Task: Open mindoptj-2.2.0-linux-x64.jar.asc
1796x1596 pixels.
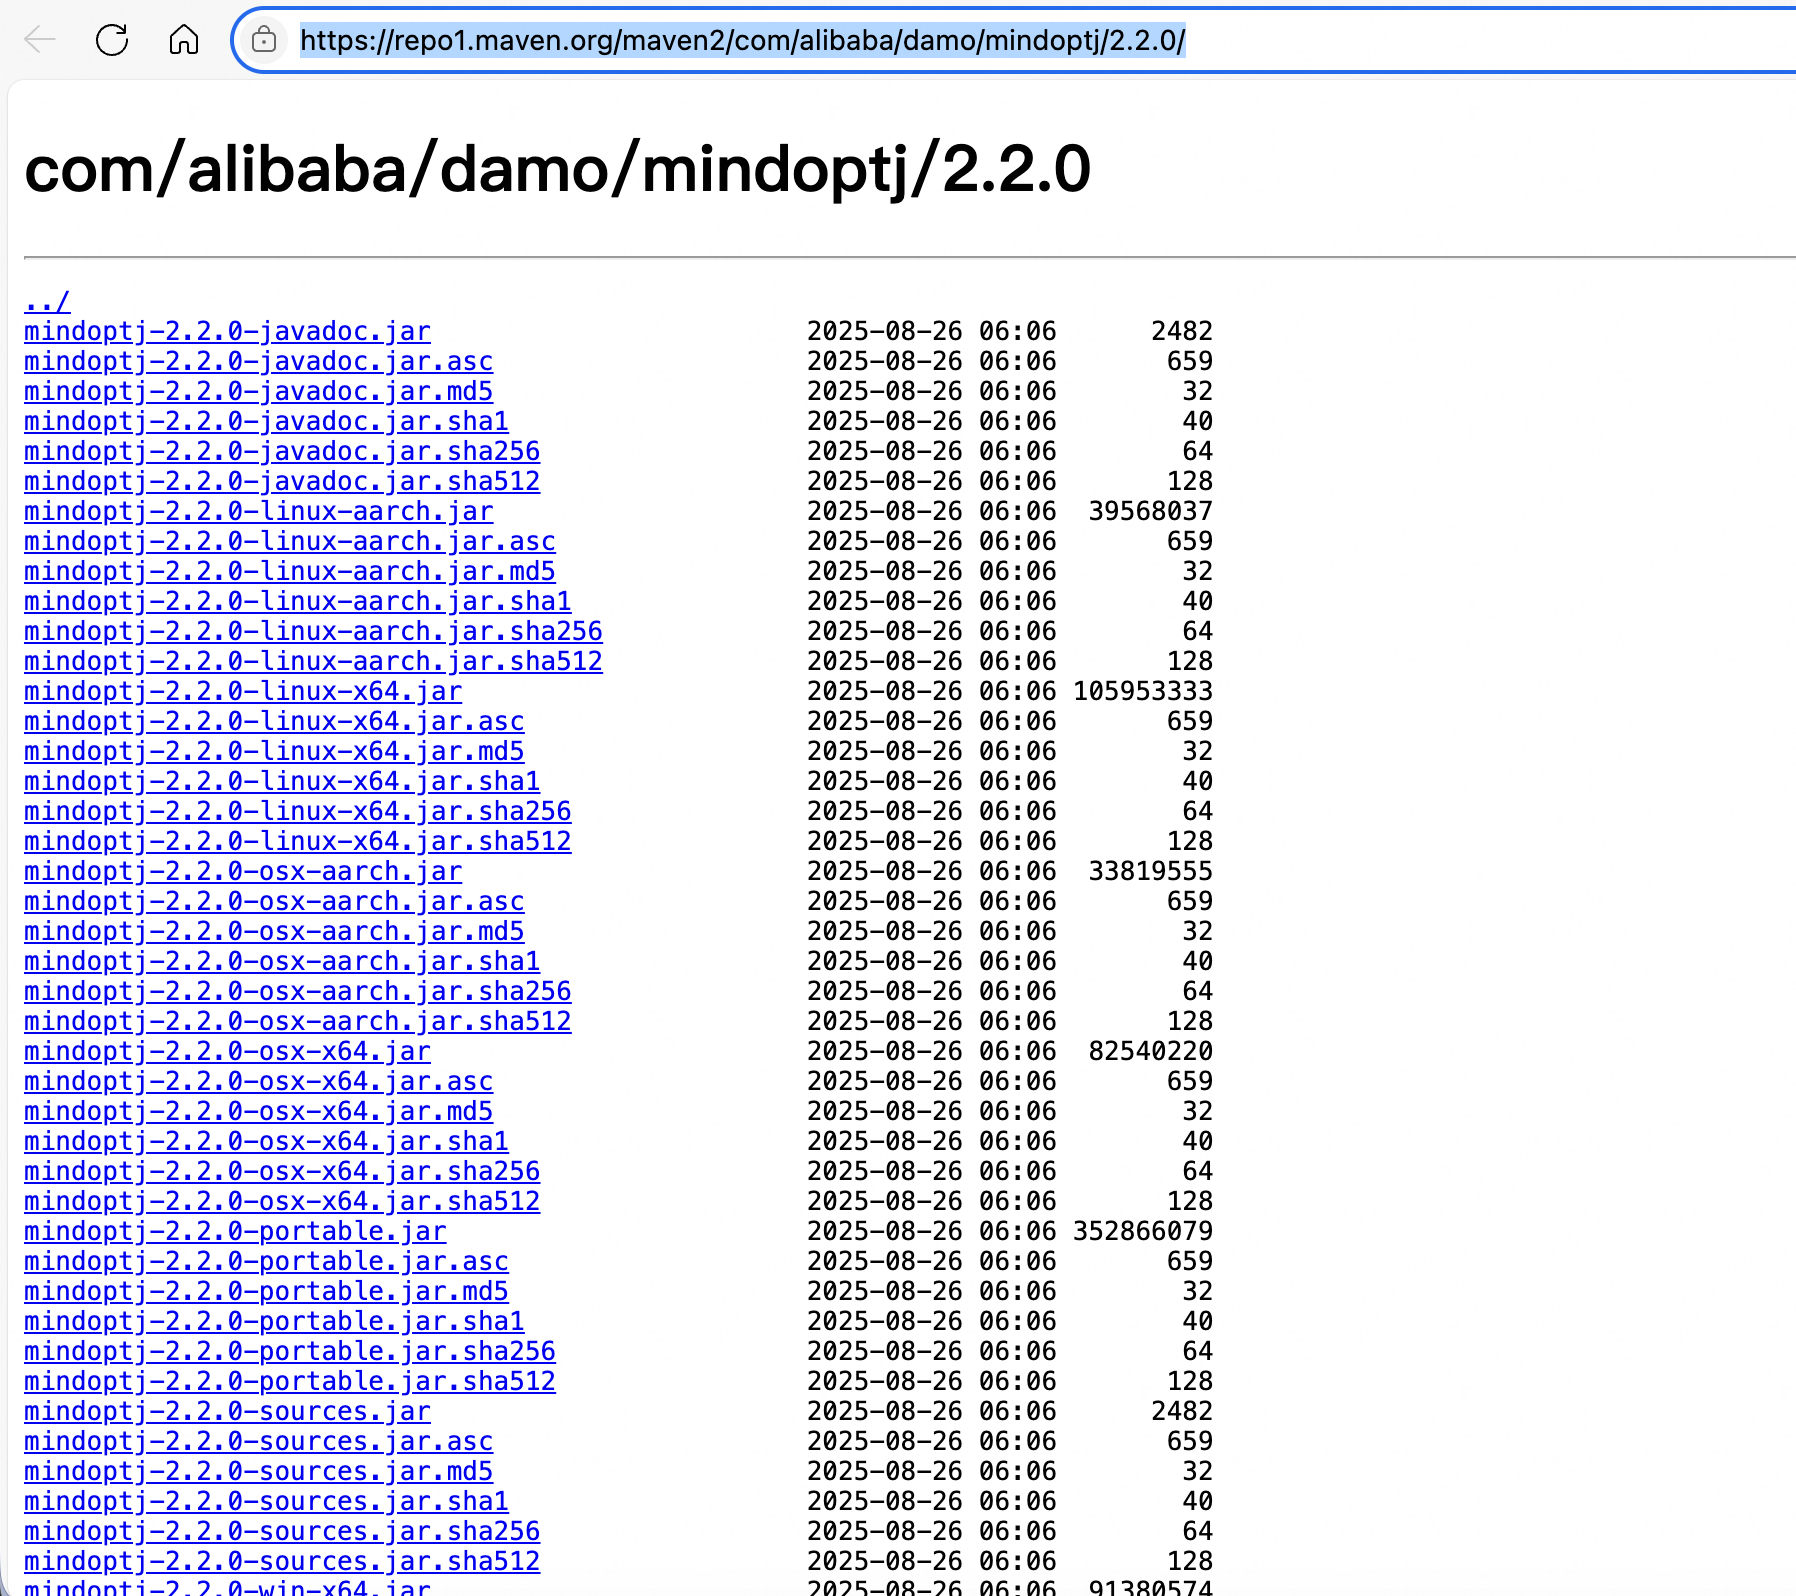Action: pos(274,721)
